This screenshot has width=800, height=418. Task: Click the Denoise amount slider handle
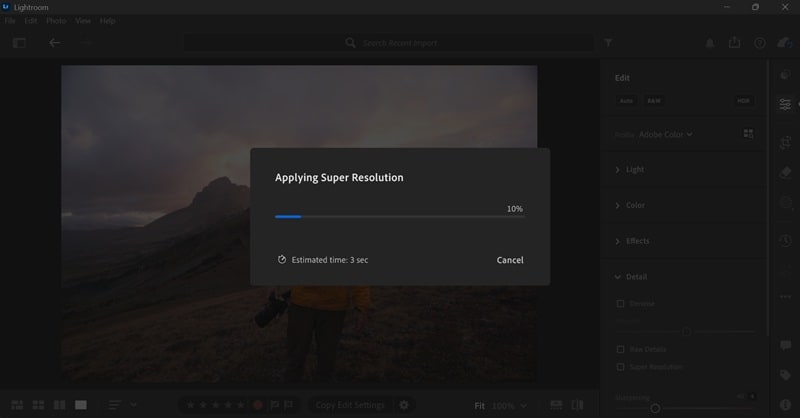click(x=687, y=332)
